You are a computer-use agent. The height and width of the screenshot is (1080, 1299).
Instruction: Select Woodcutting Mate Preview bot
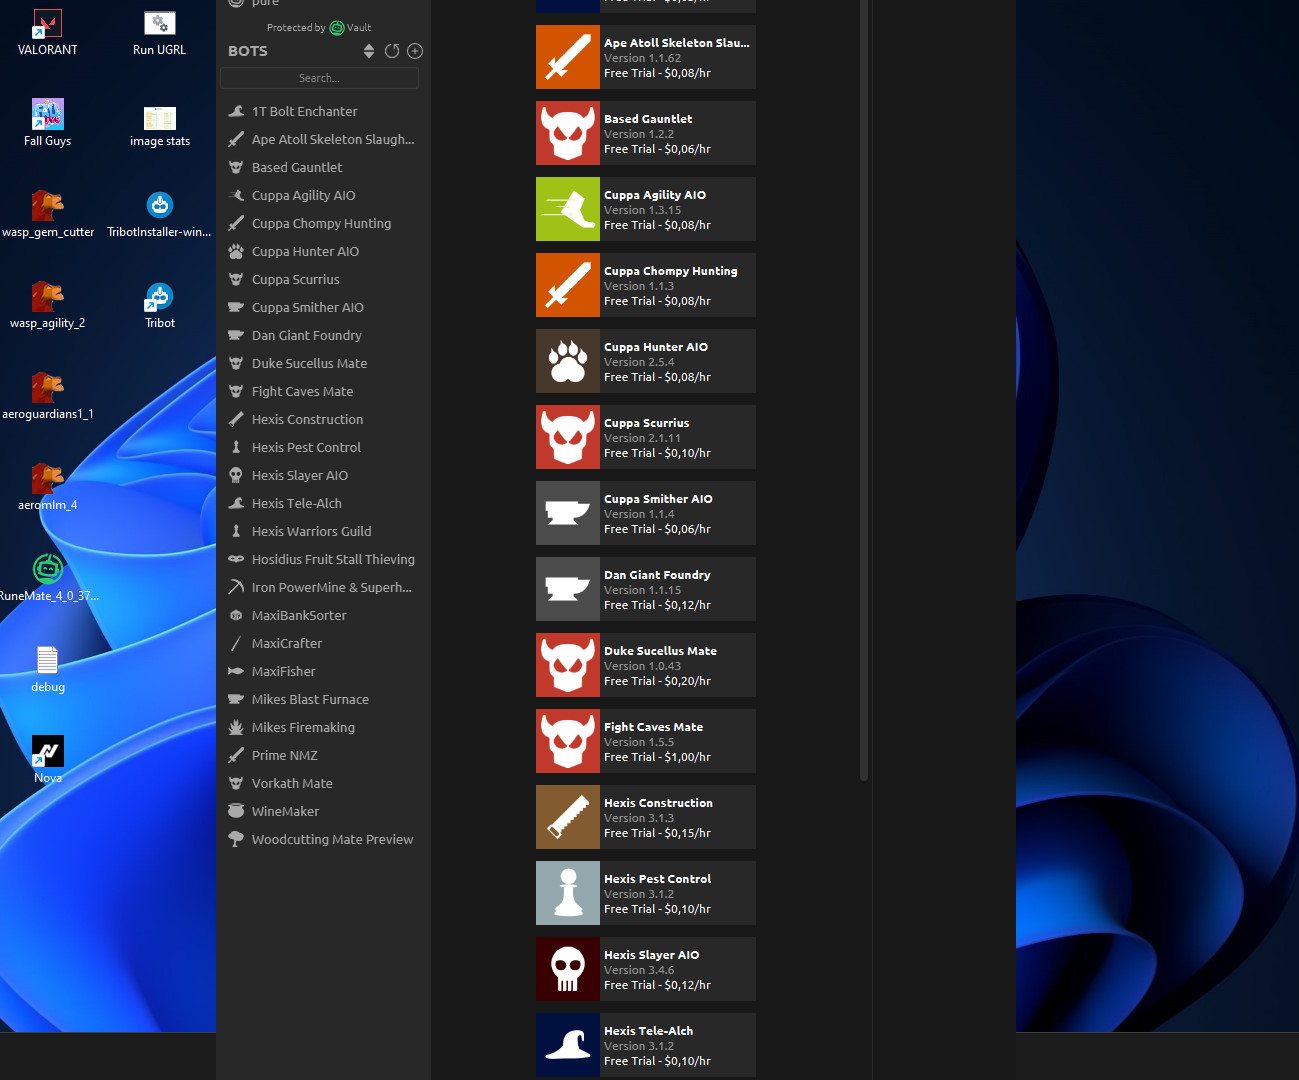click(323, 839)
